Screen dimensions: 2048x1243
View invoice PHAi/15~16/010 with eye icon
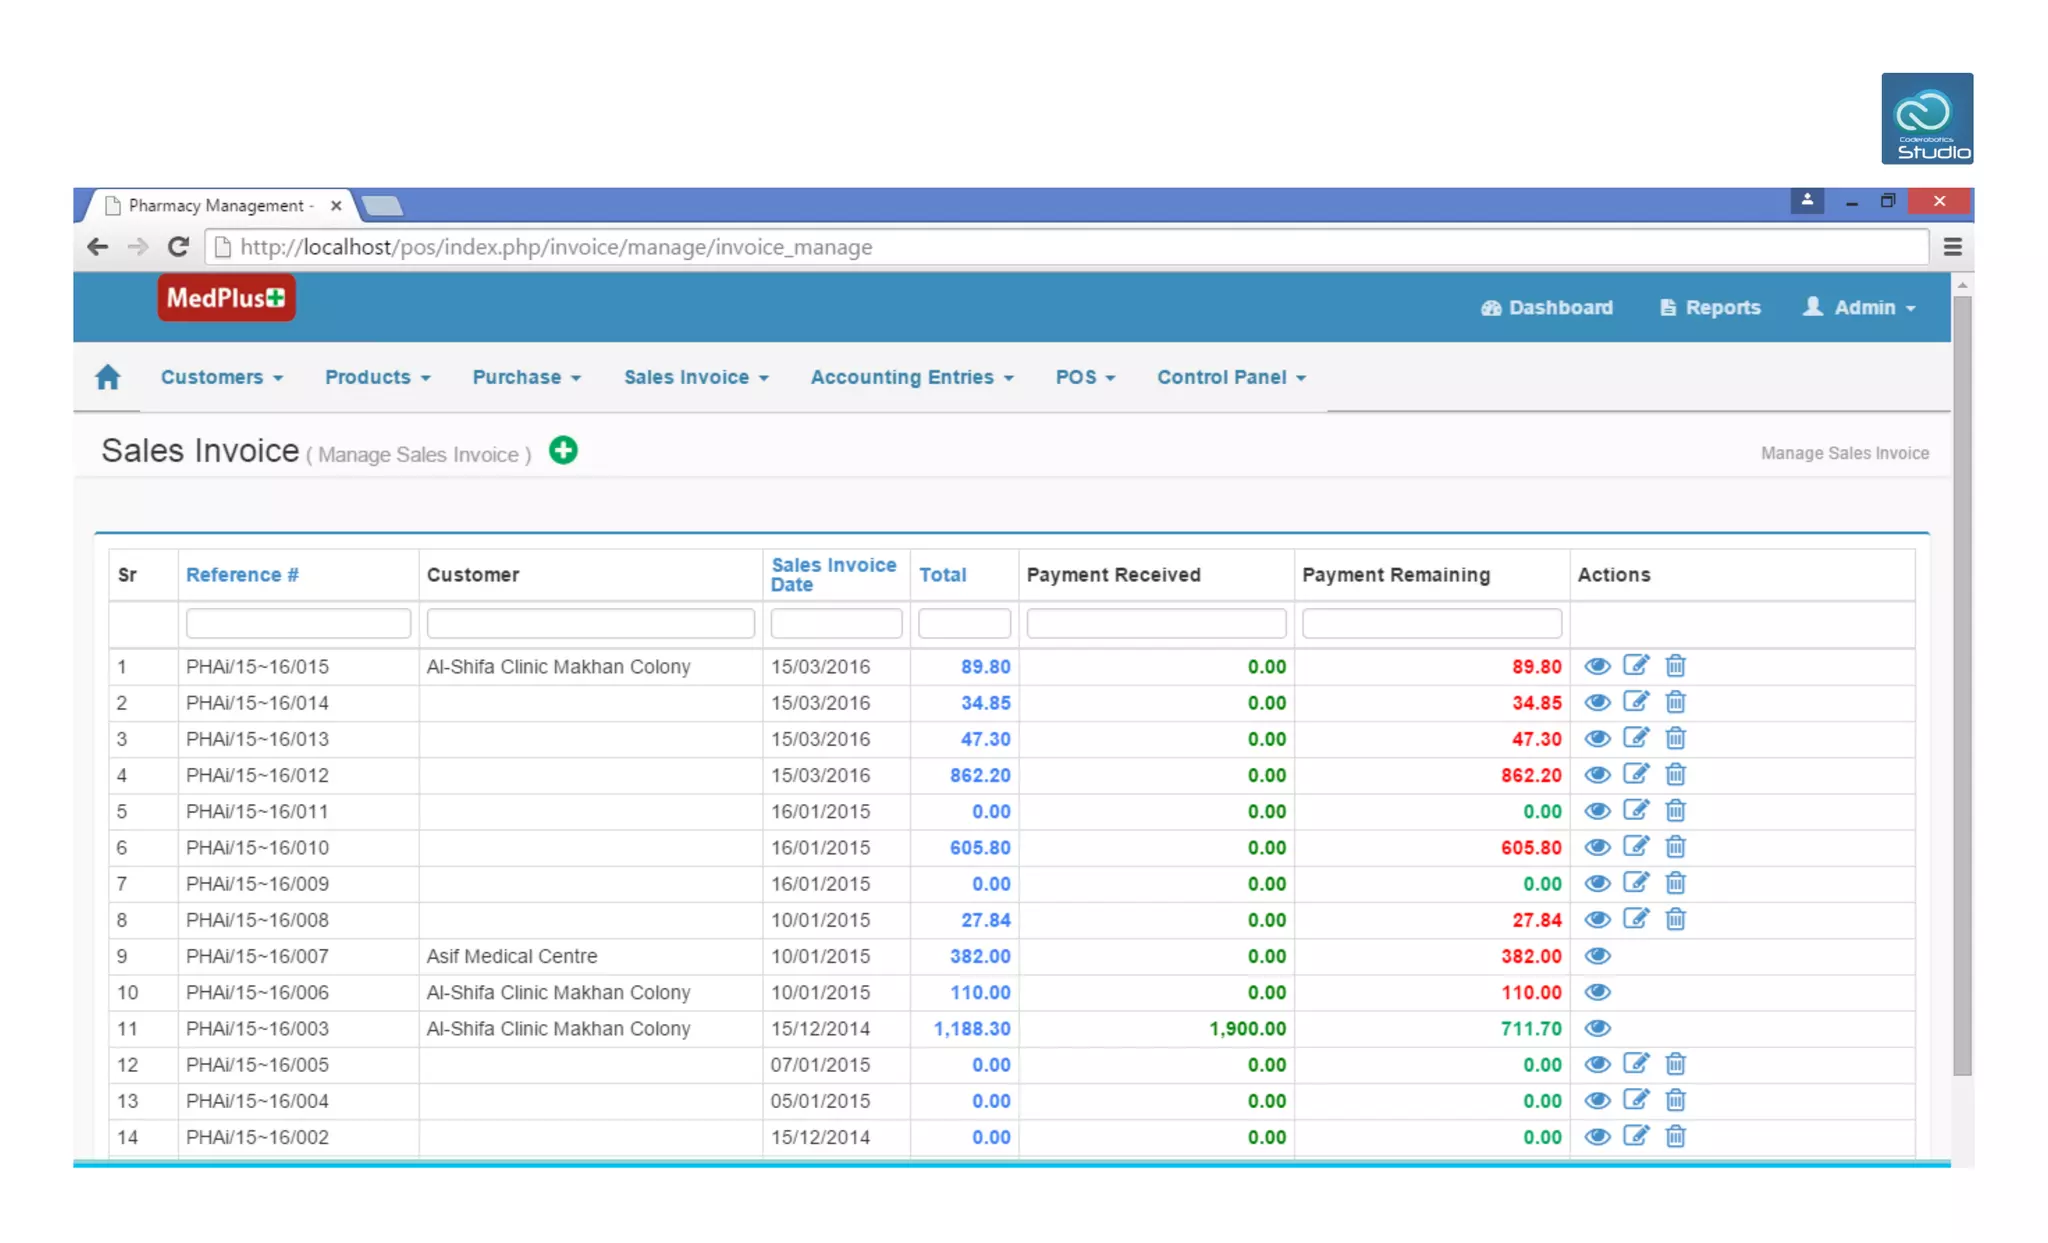[1597, 847]
